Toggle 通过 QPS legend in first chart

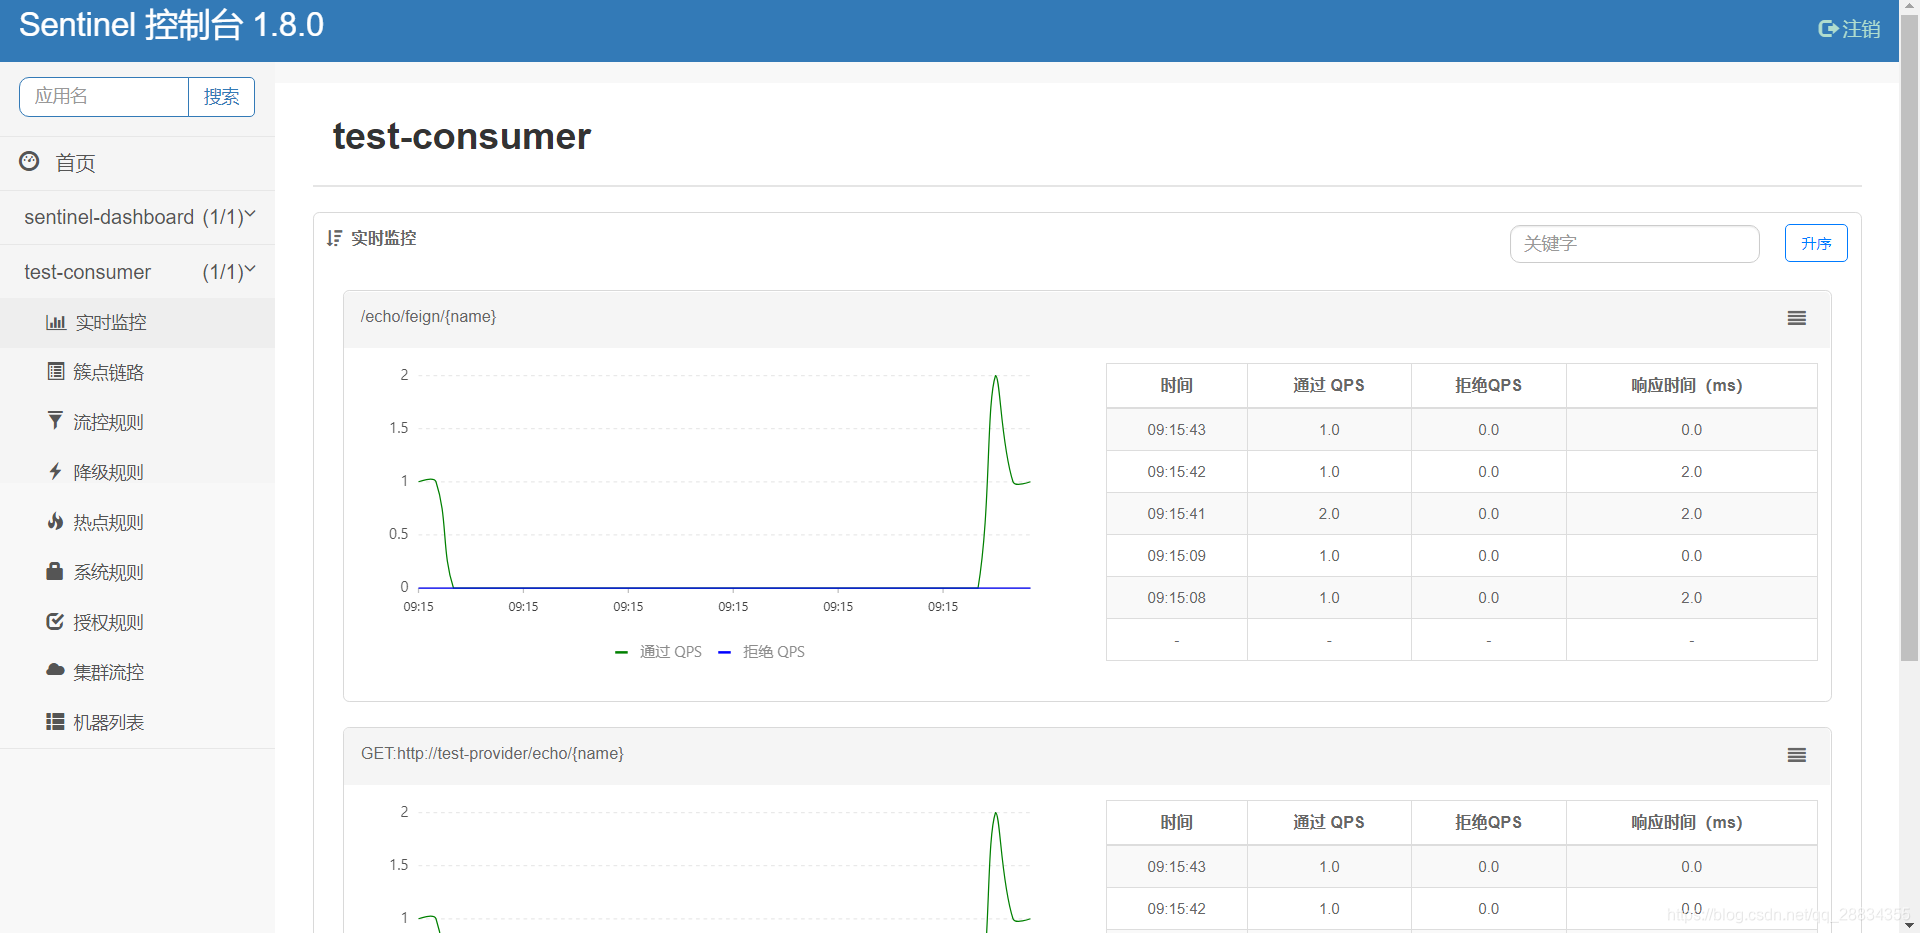click(x=659, y=652)
